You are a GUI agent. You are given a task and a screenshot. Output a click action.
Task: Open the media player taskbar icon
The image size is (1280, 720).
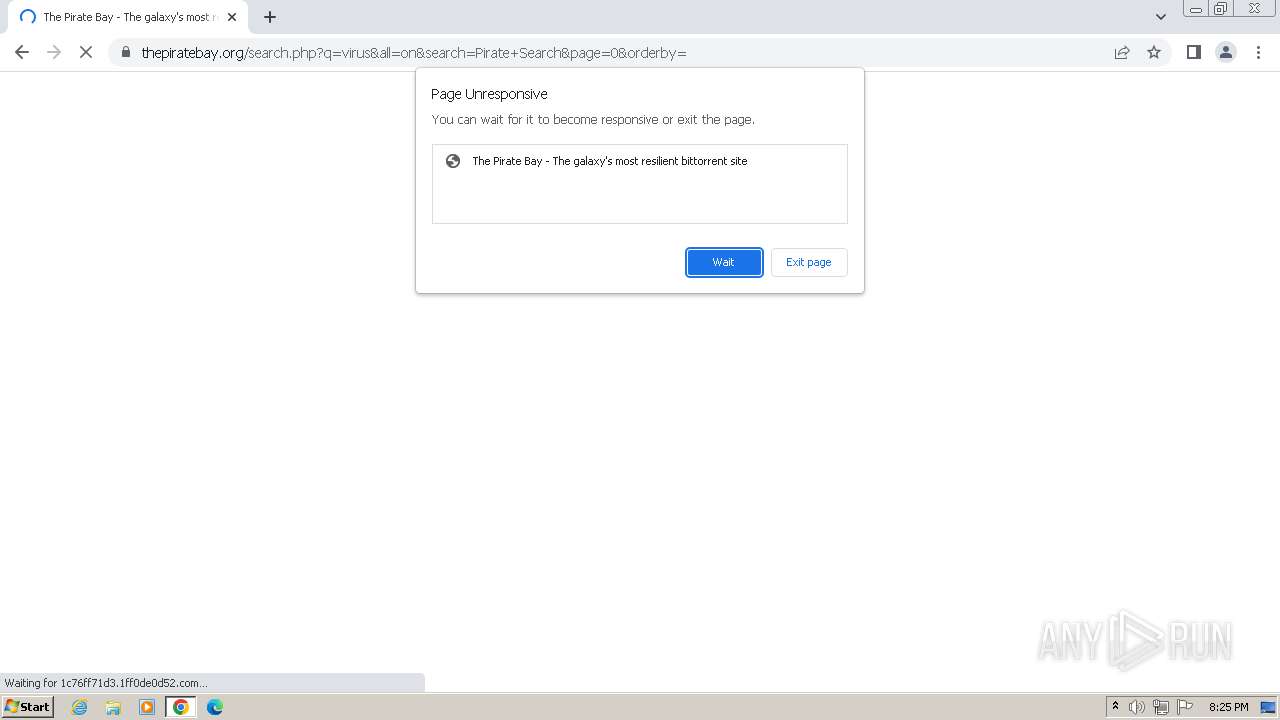[x=147, y=707]
